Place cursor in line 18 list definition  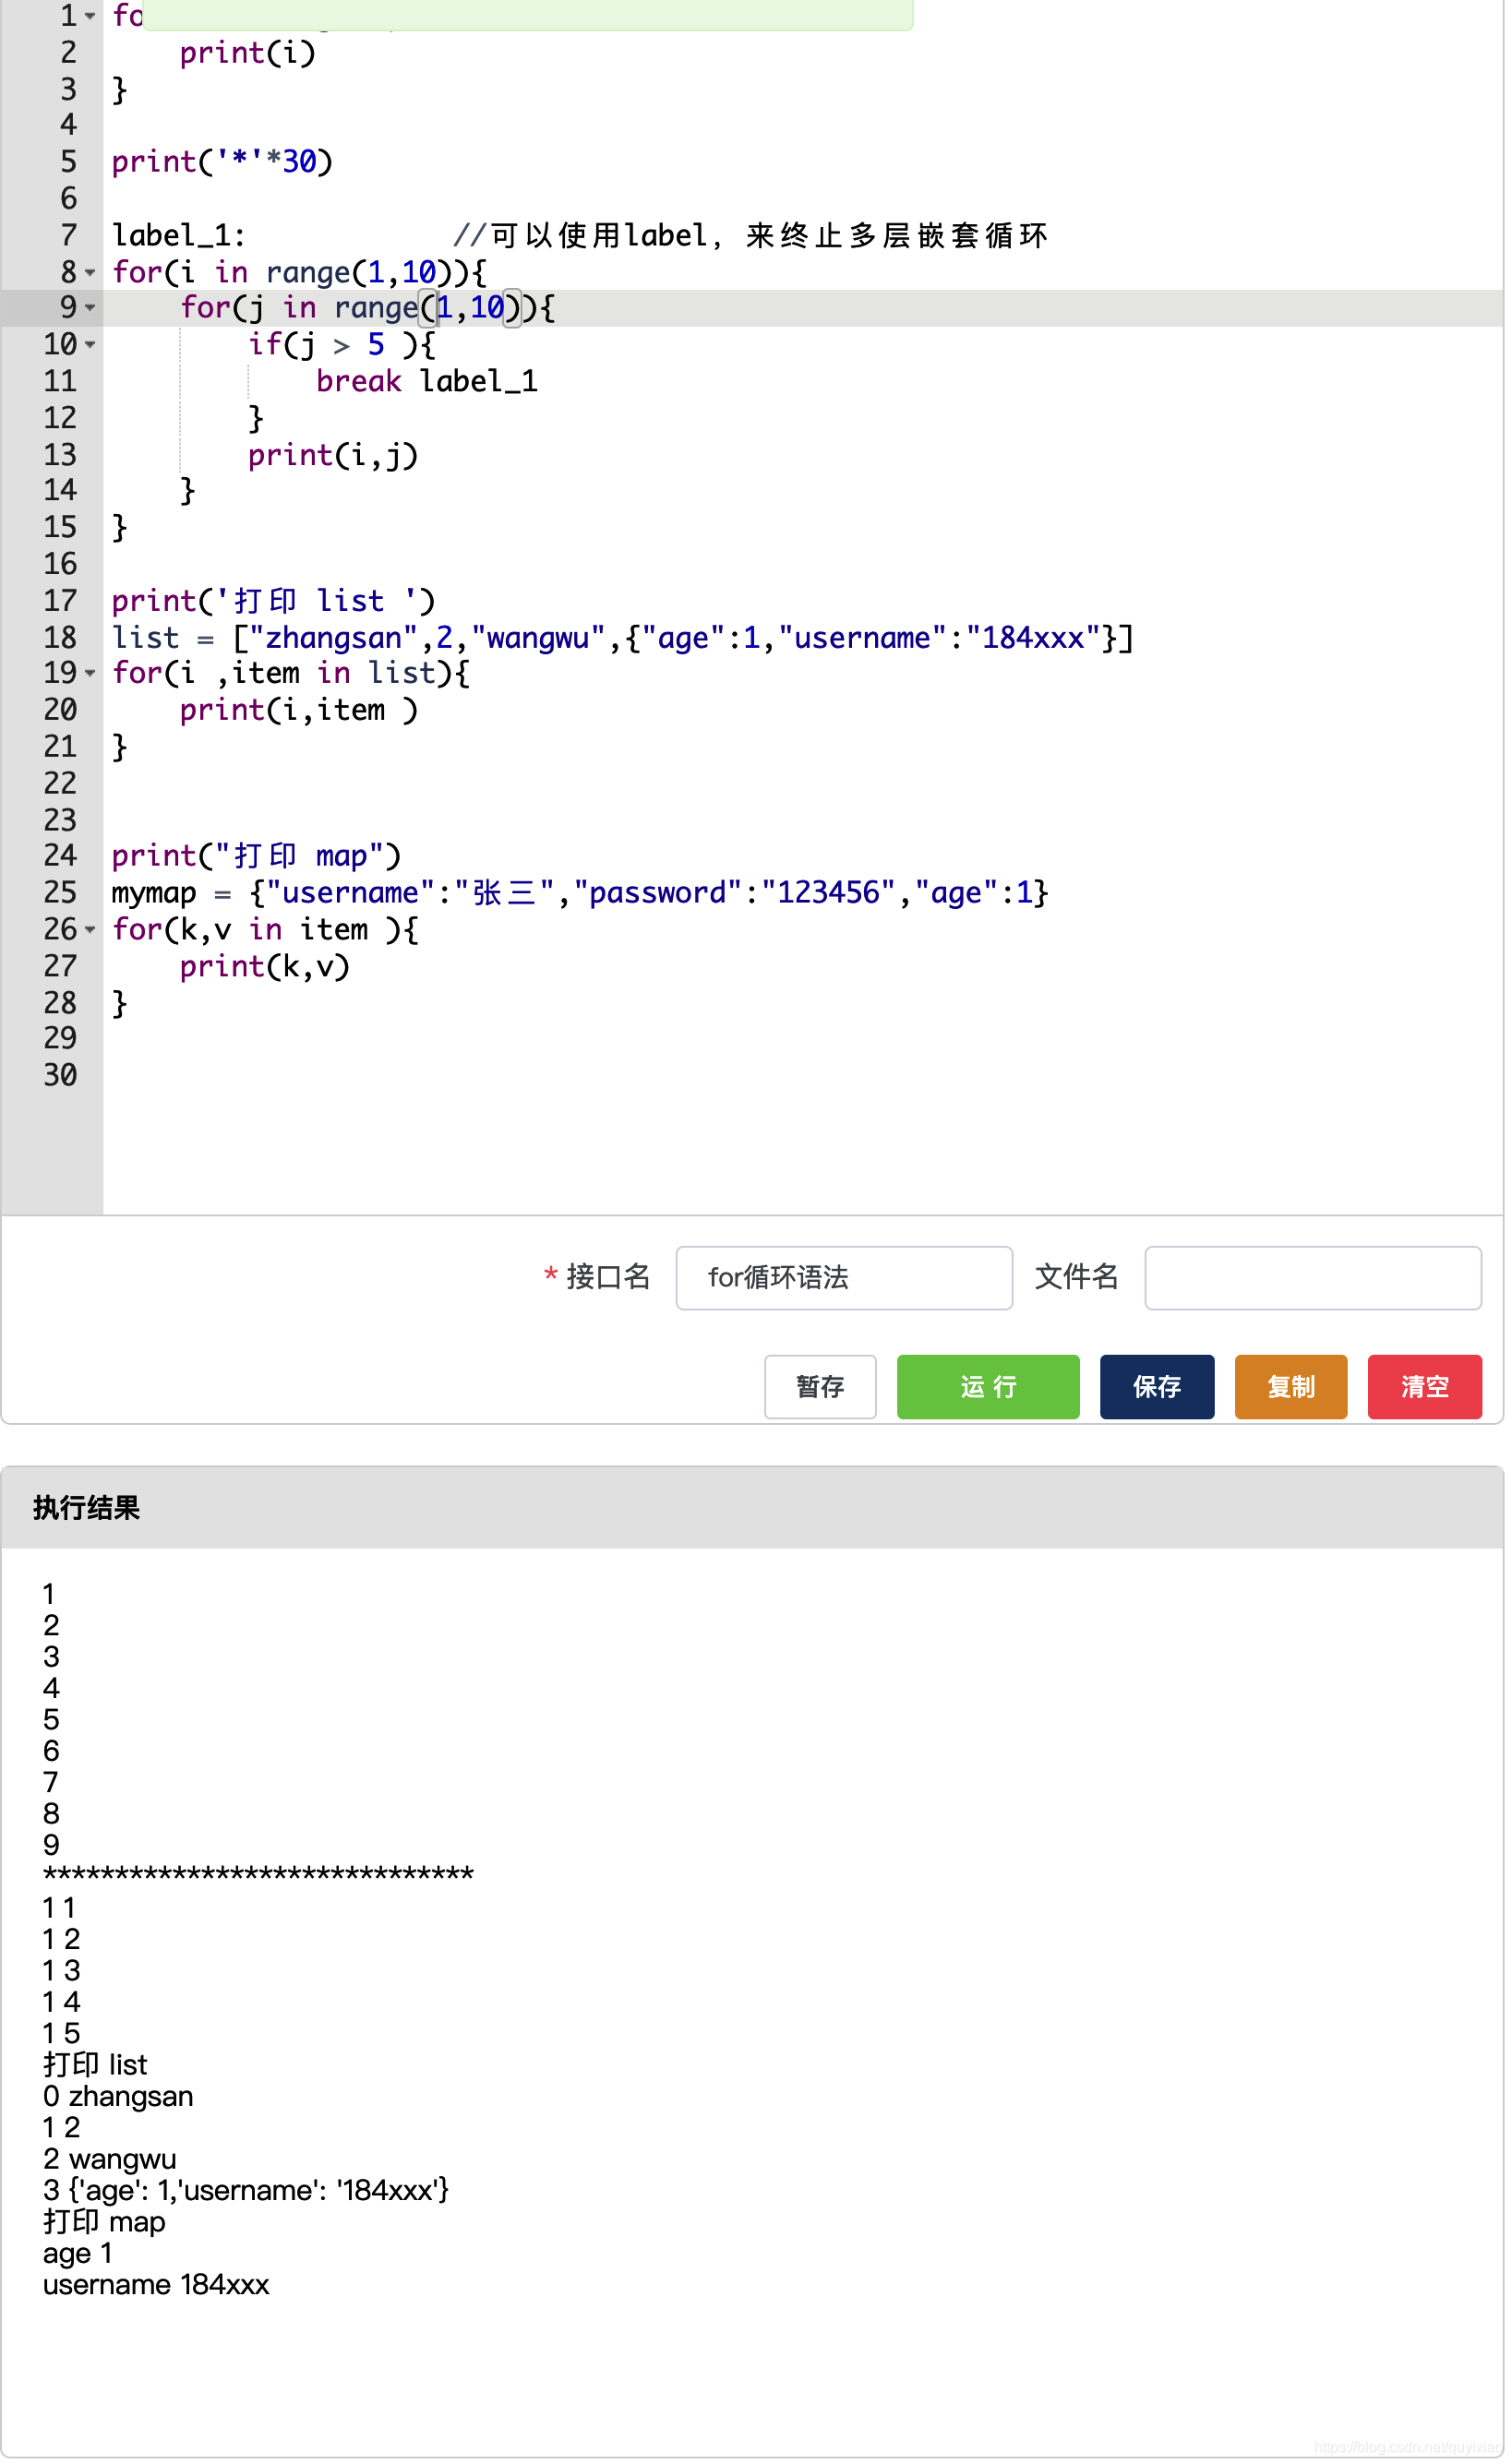point(624,639)
